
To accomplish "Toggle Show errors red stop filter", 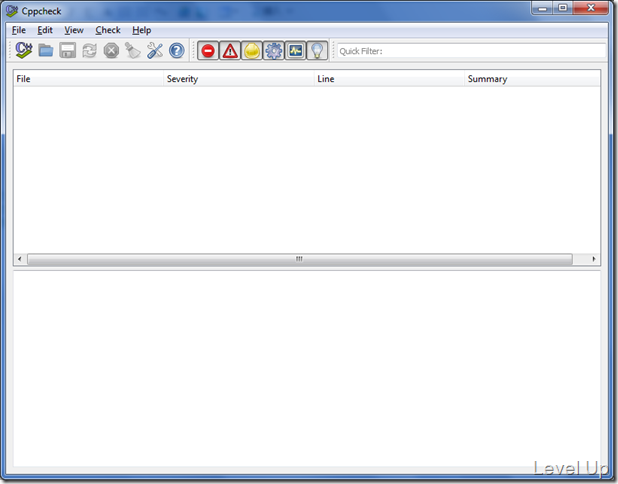I will click(208, 51).
